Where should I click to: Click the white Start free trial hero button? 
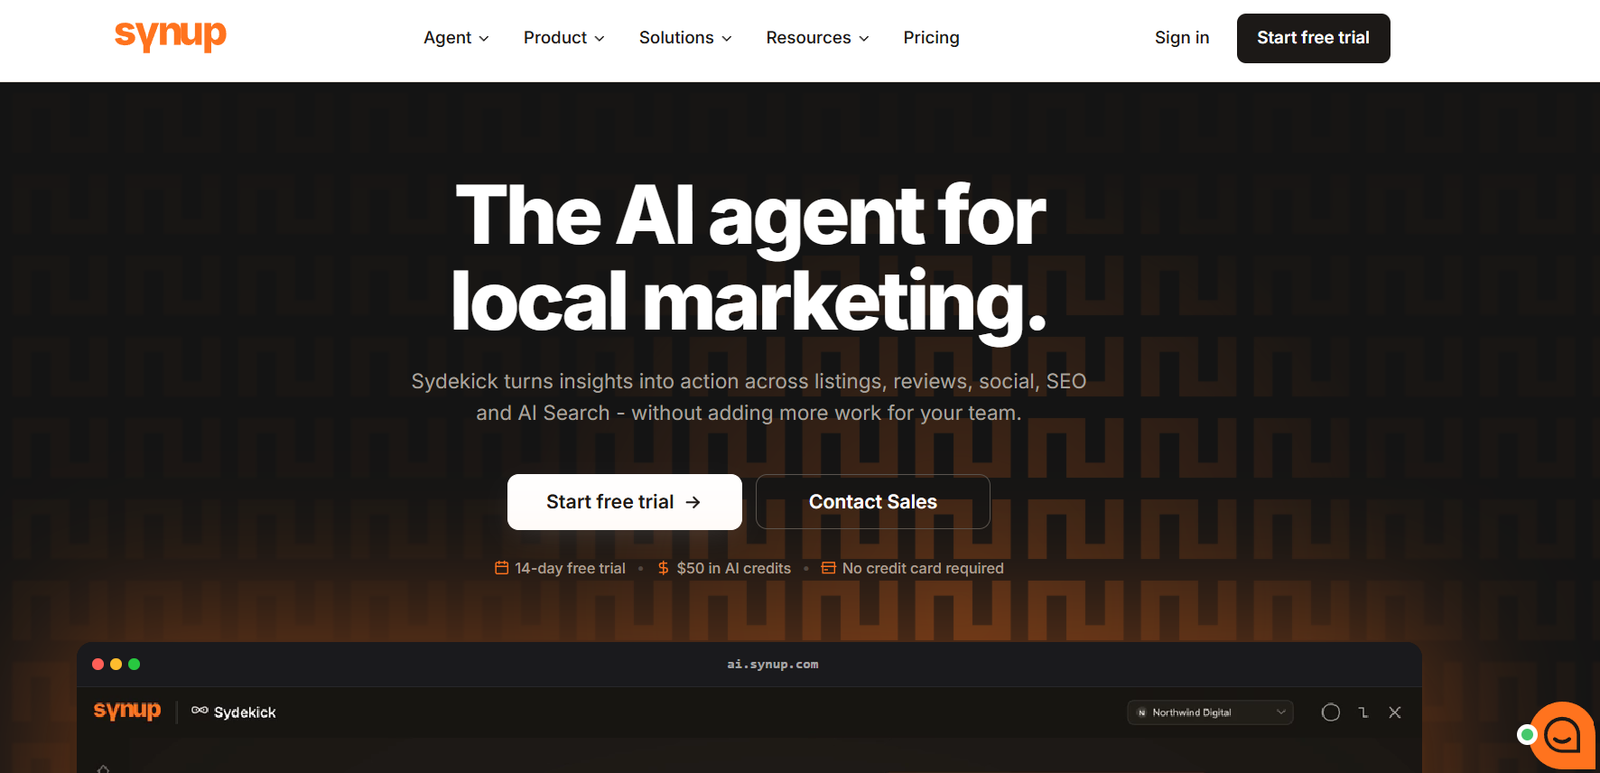pos(624,502)
